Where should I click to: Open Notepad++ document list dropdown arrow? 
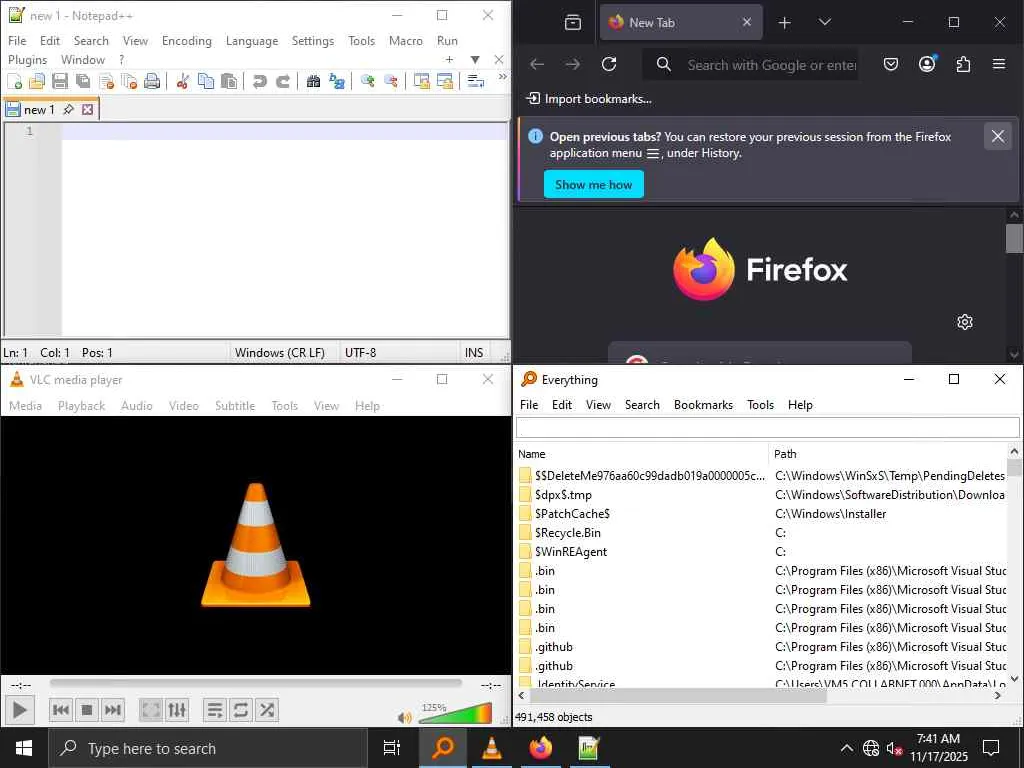[x=475, y=59]
